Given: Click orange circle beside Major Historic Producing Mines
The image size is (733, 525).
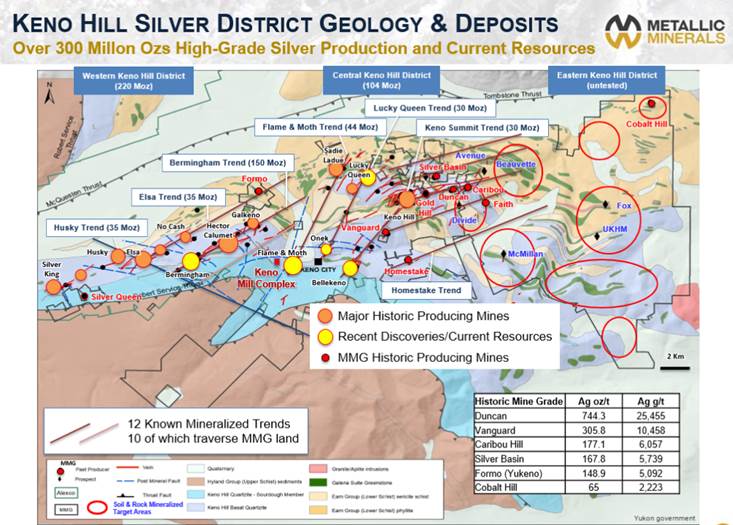Looking at the screenshot, I should (x=325, y=316).
